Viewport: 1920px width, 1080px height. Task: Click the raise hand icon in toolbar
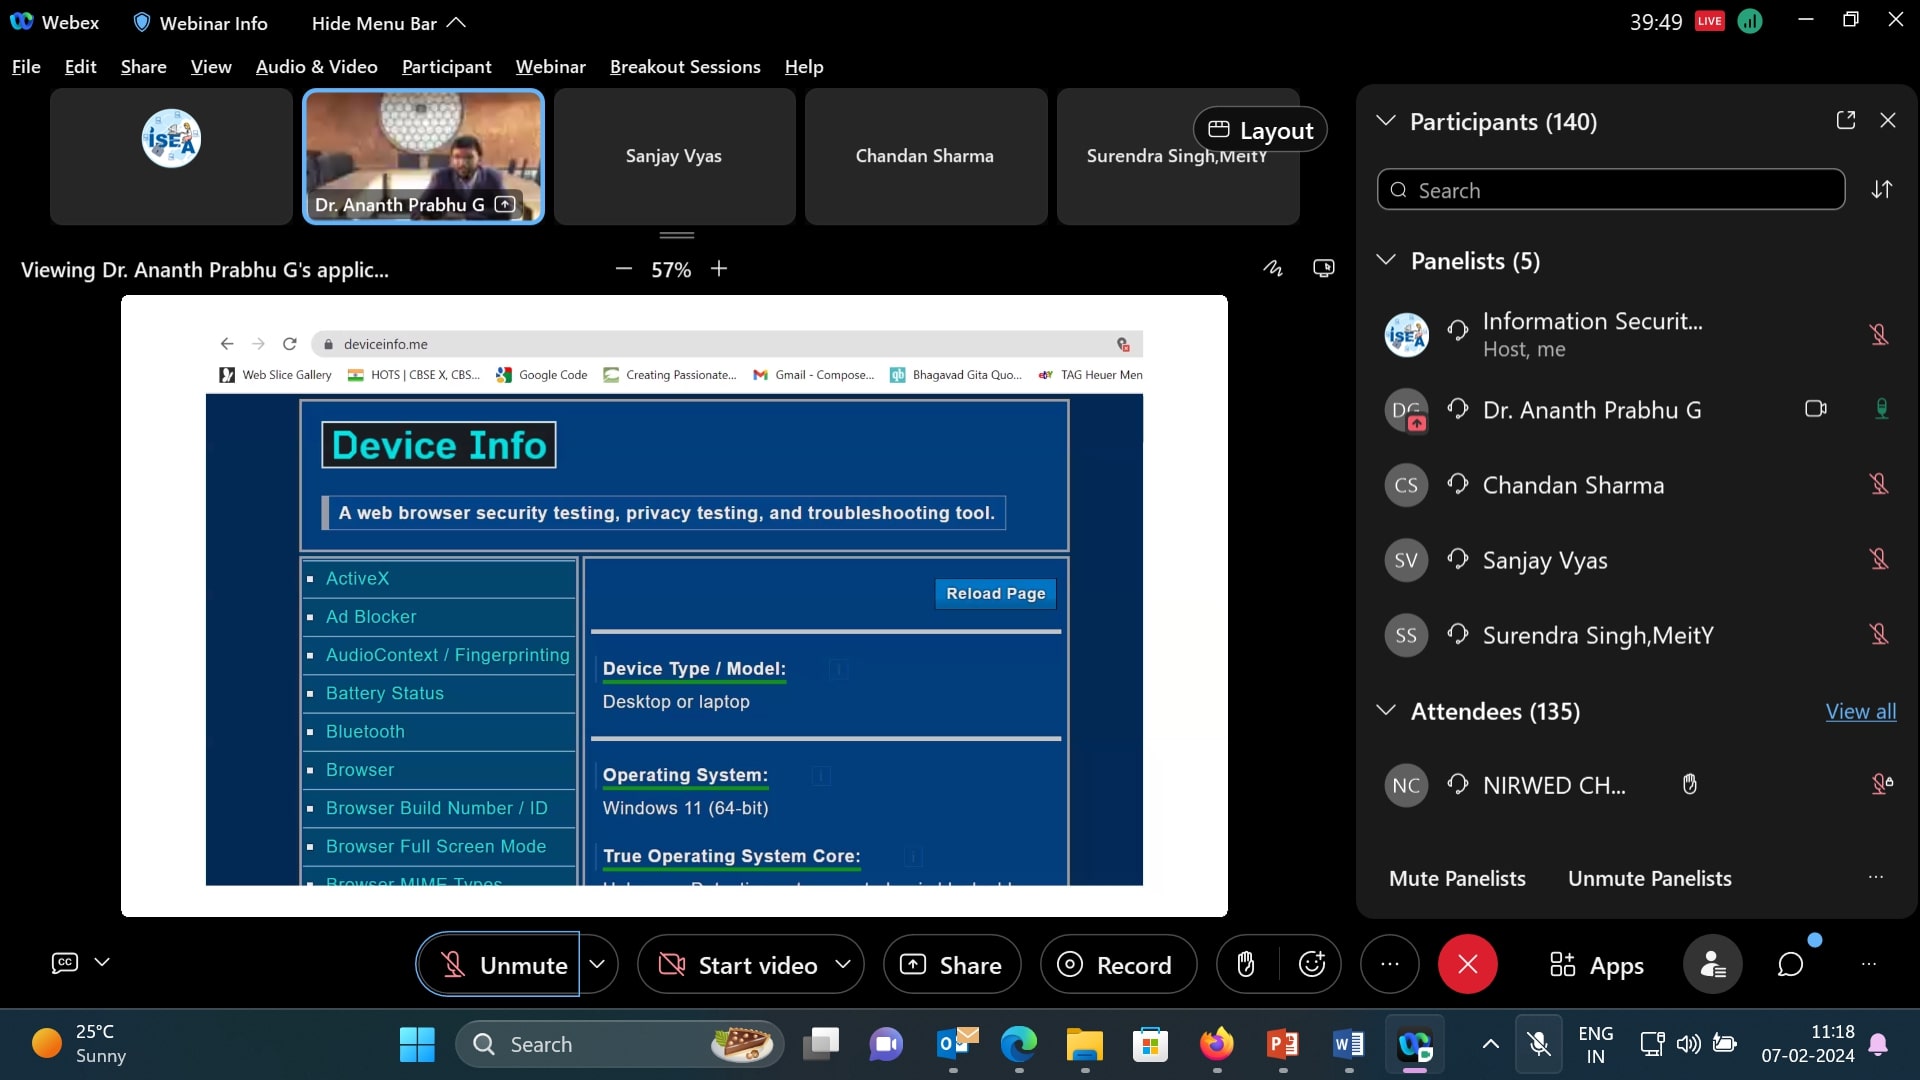(1245, 964)
